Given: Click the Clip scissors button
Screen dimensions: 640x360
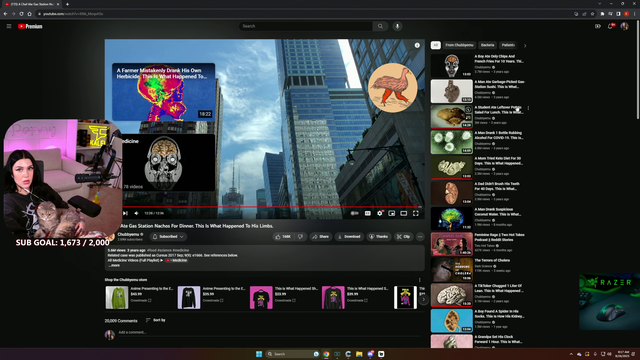Looking at the screenshot, I should point(403,237).
